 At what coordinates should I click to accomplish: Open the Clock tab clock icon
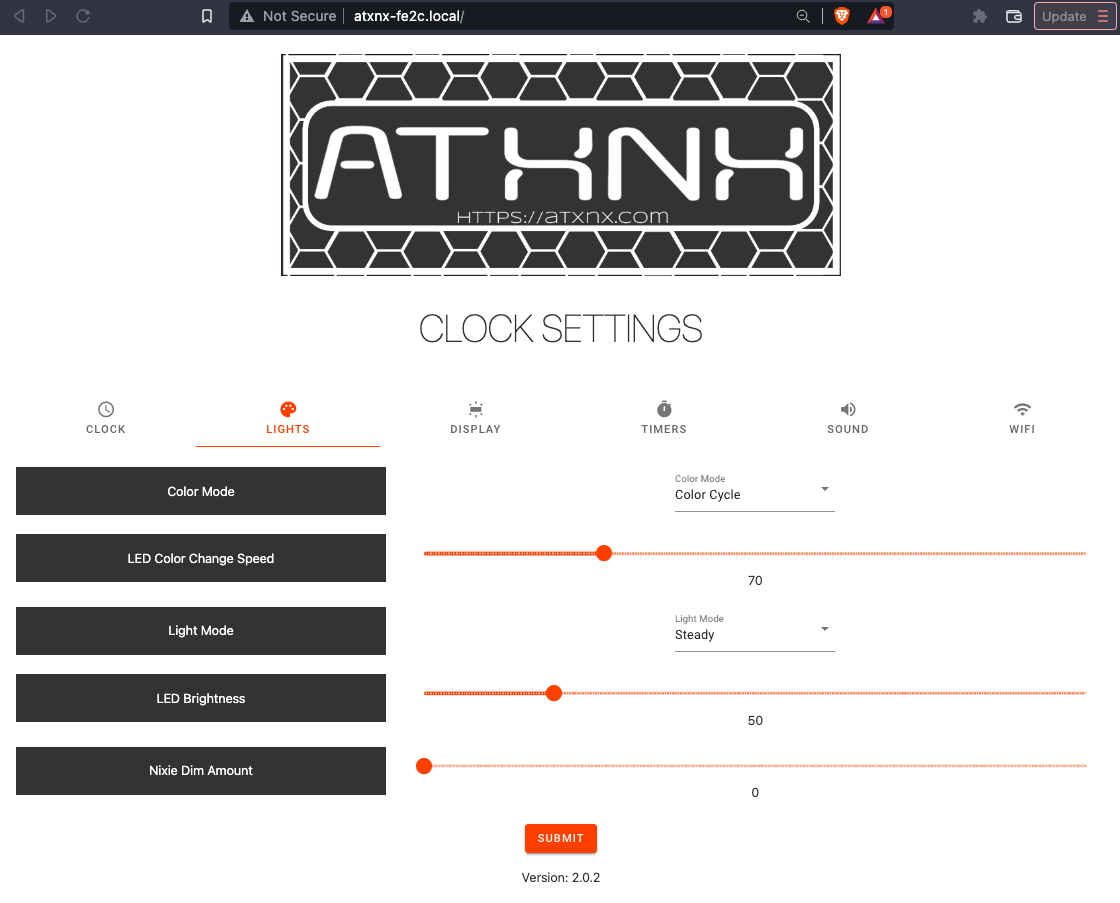point(106,409)
